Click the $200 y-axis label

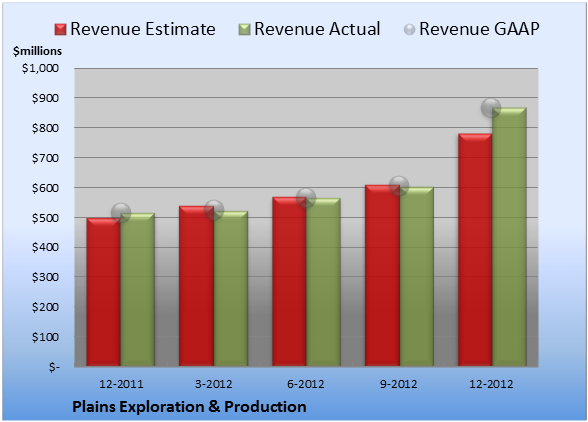(45, 307)
